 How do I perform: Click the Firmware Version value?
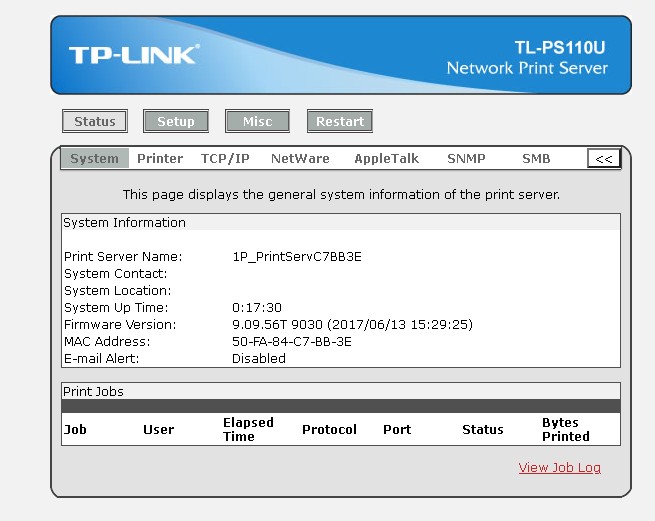[x=352, y=325]
